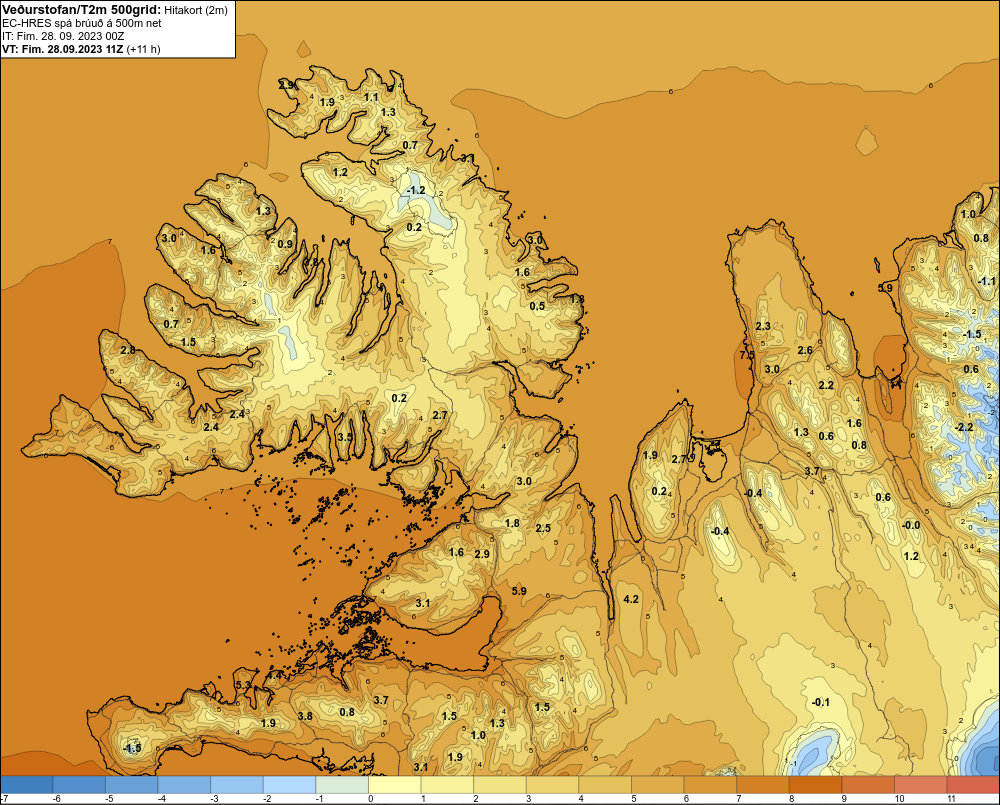Click the colour scale swatch between 4 and 5
Image resolution: width=1000 pixels, height=805 pixels.
coord(605,785)
